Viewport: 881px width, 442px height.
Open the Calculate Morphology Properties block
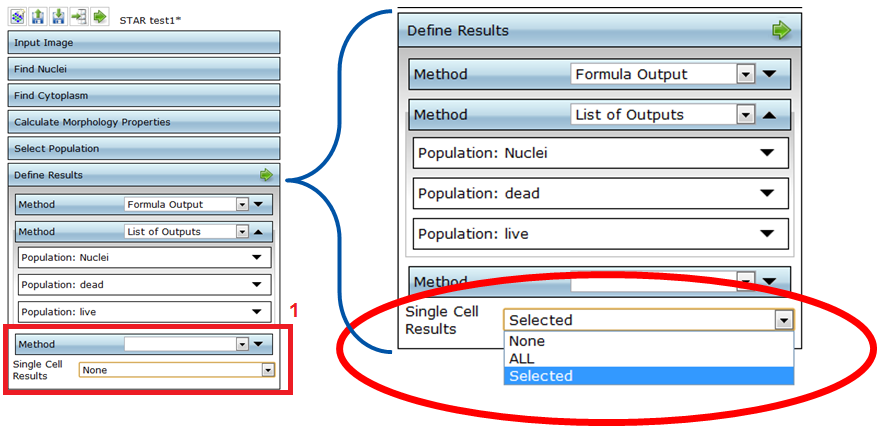pos(143,122)
